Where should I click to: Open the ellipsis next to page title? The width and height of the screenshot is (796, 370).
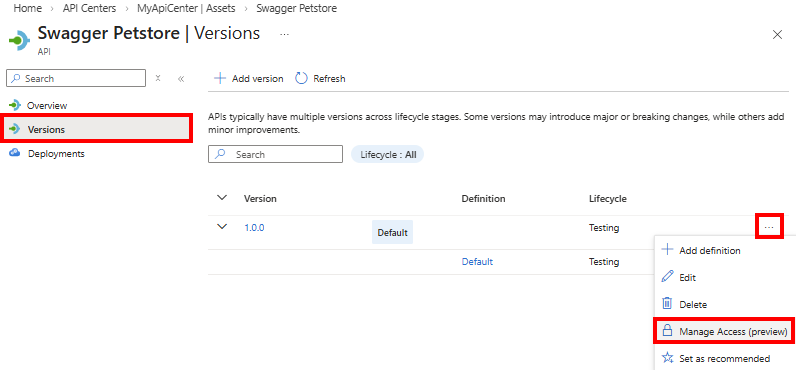[x=284, y=35]
